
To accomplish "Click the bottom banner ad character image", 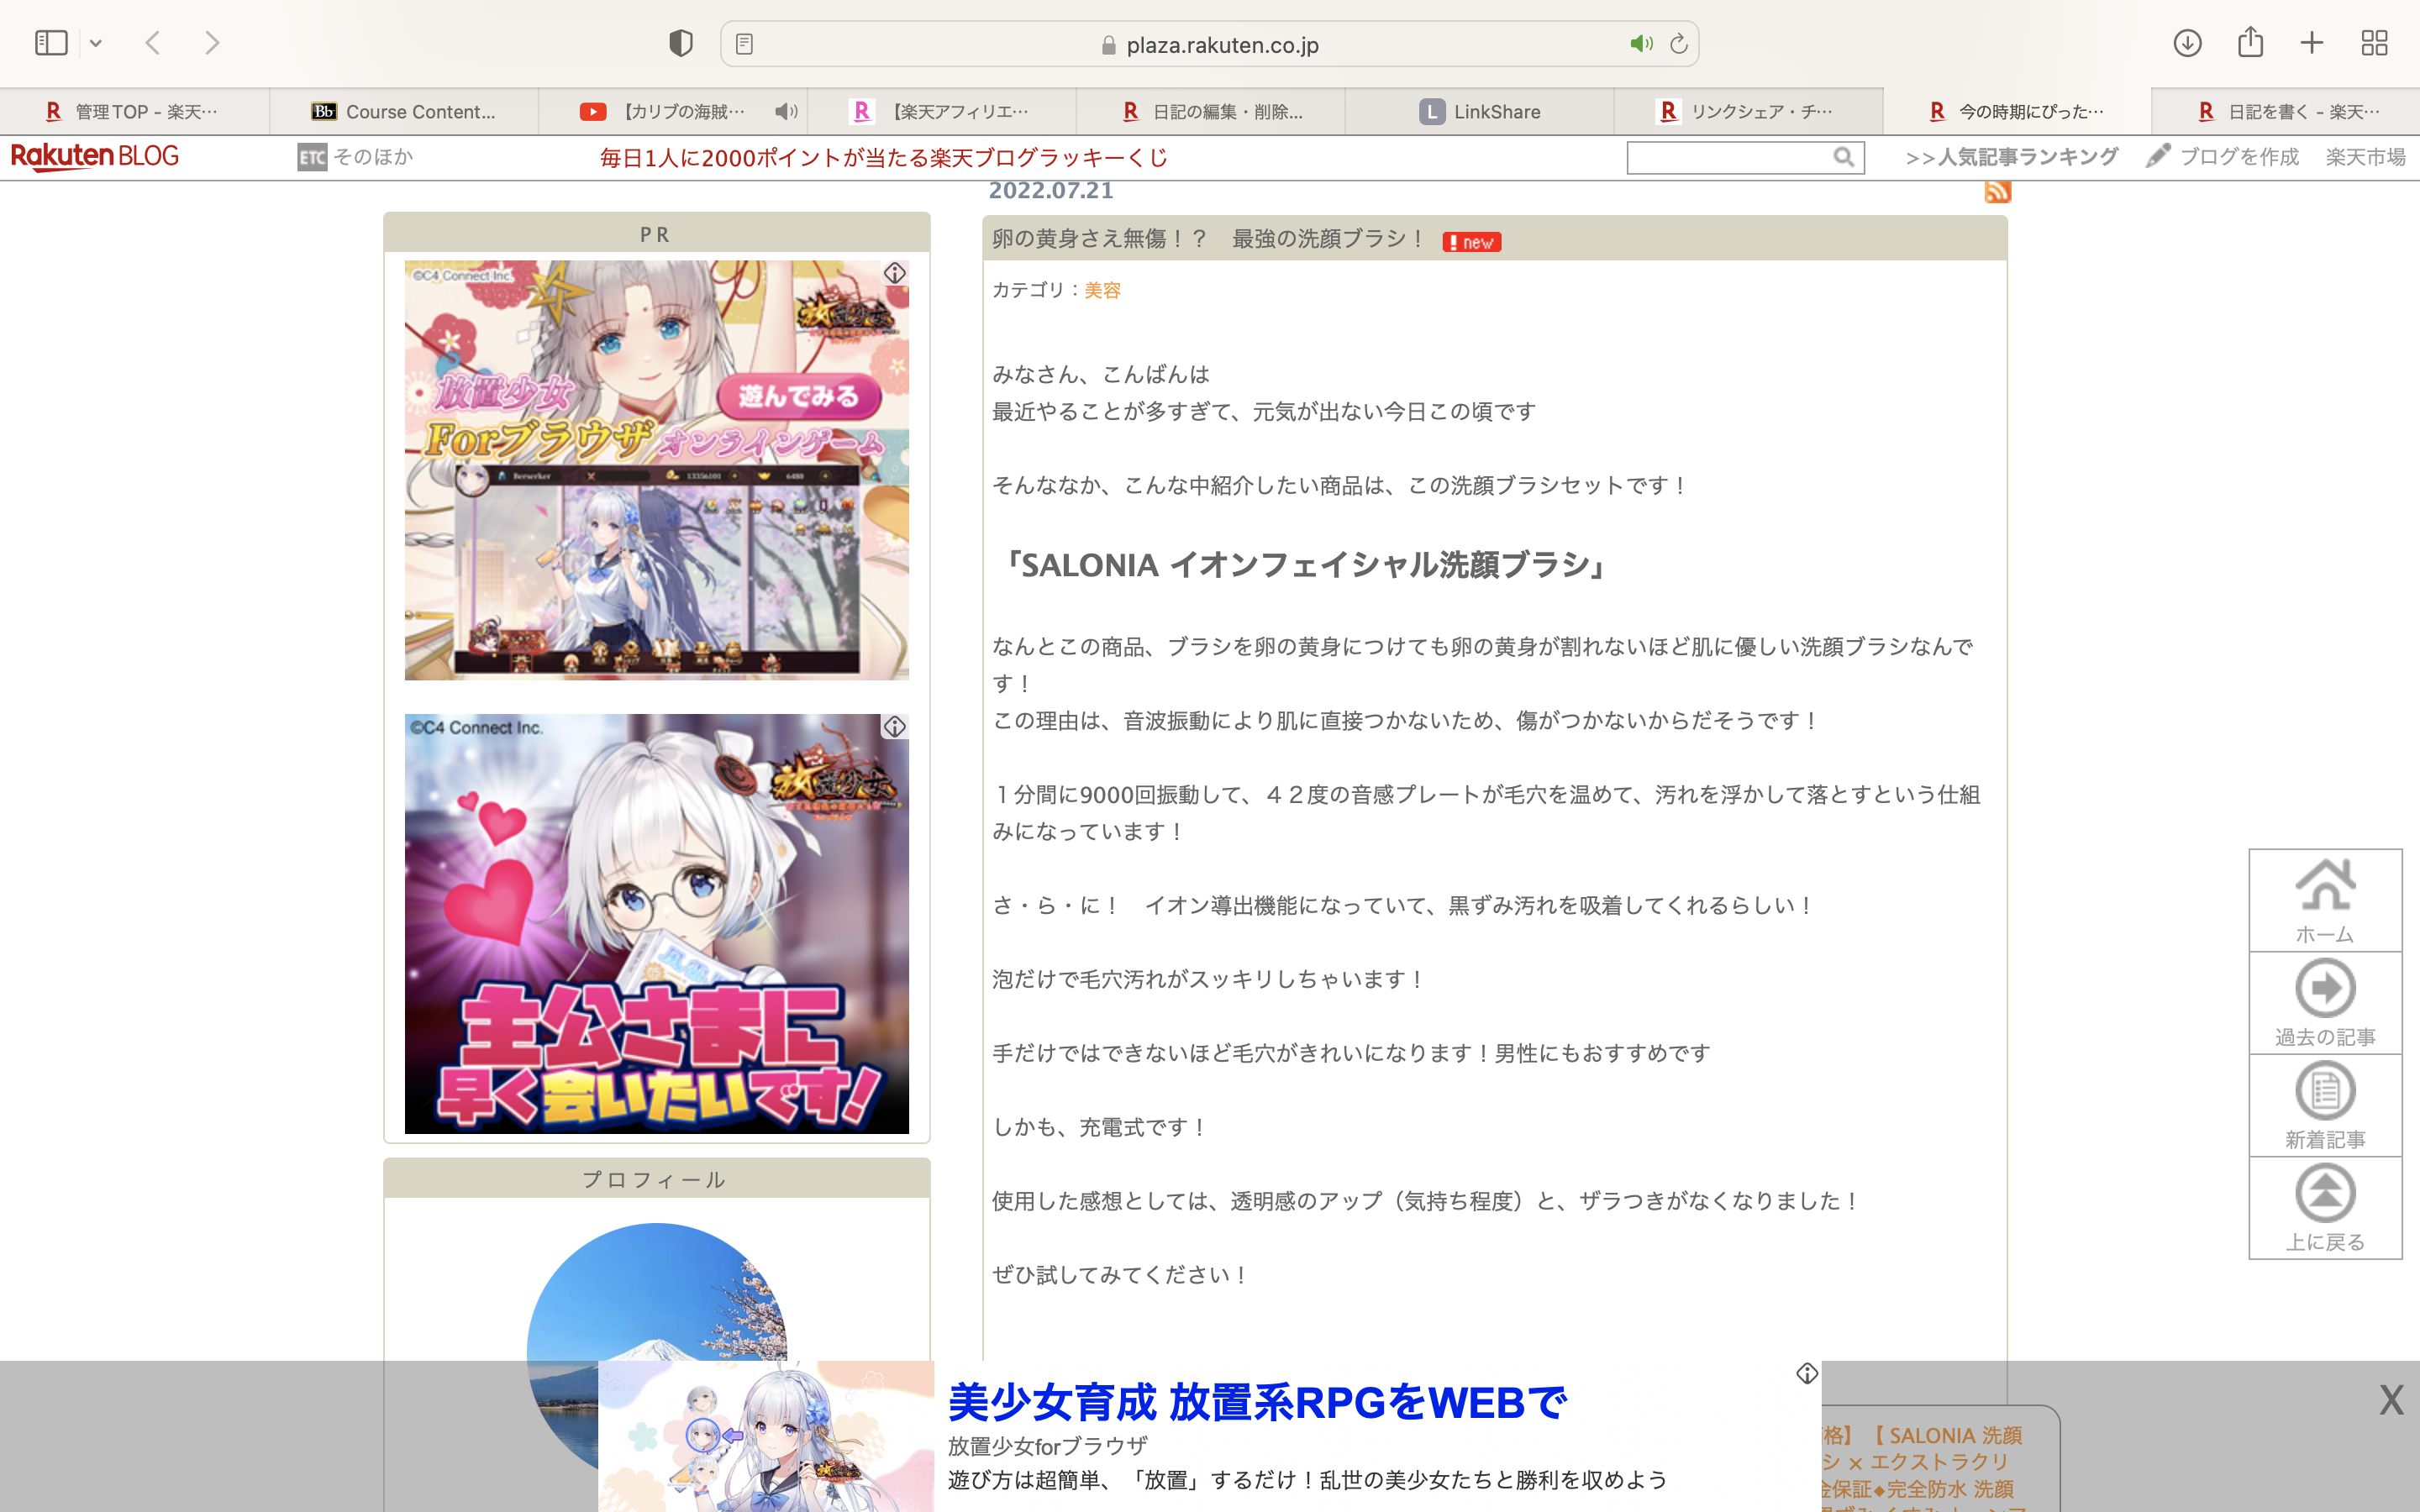I will (766, 1436).
